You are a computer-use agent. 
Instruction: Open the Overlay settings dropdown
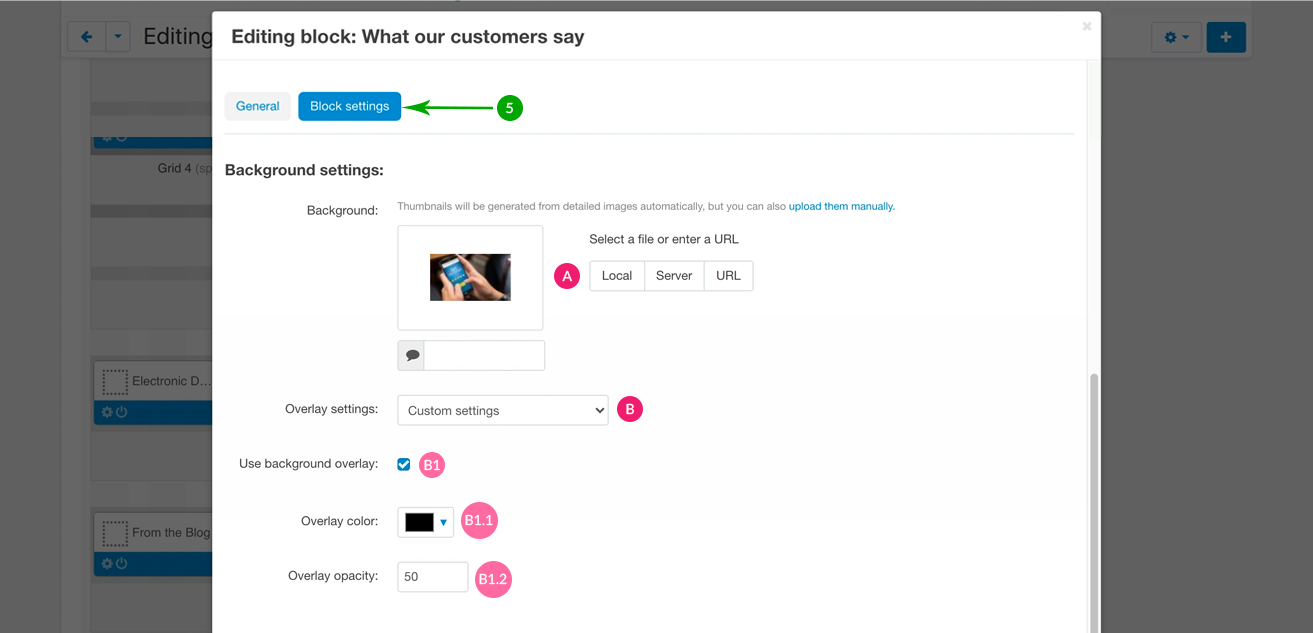point(502,410)
